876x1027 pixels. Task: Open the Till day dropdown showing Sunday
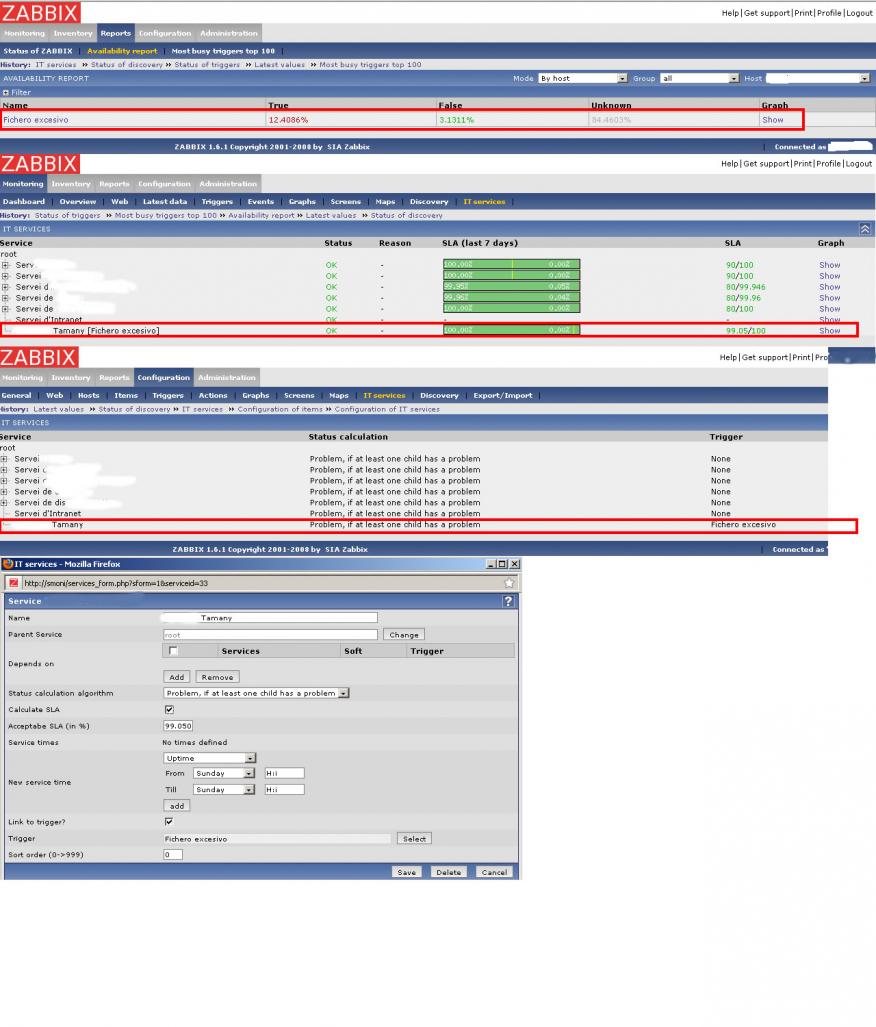[x=223, y=790]
